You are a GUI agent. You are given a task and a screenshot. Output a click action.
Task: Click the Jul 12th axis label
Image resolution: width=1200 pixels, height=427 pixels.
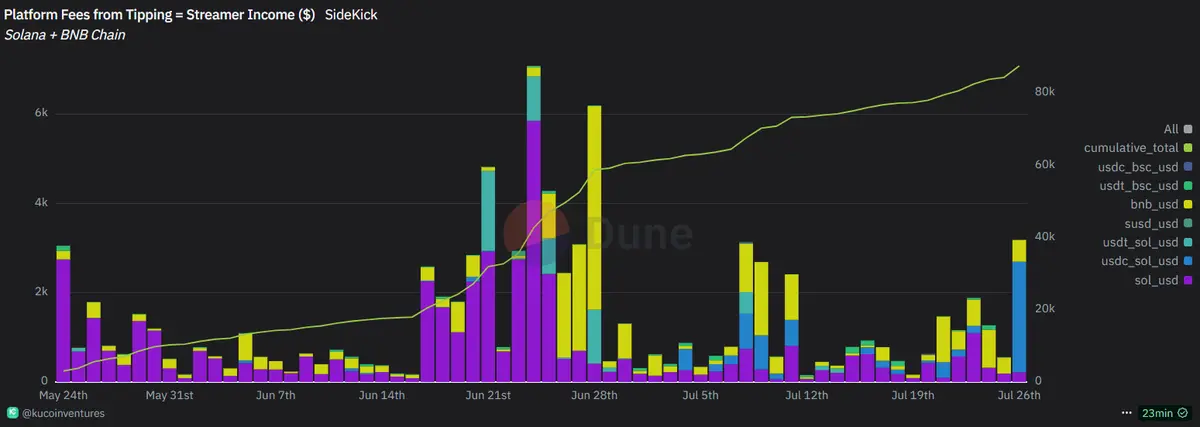tap(807, 396)
